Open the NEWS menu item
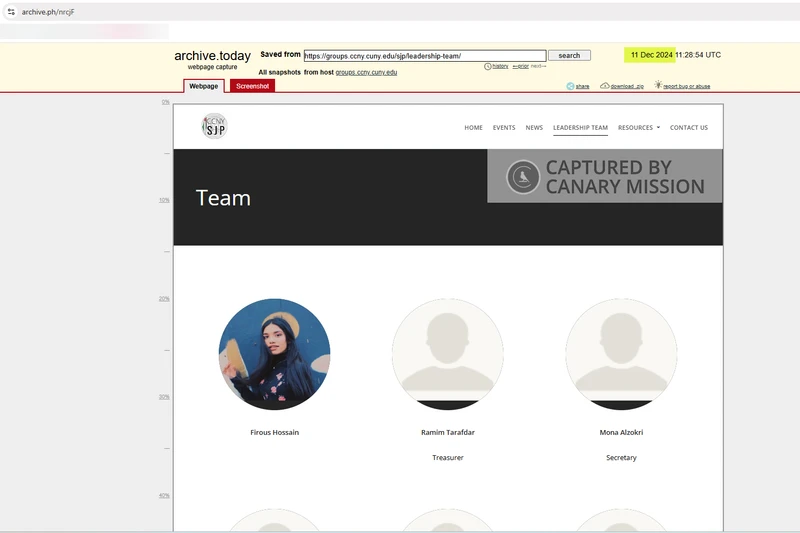Viewport: 800px width, 533px height. (534, 128)
